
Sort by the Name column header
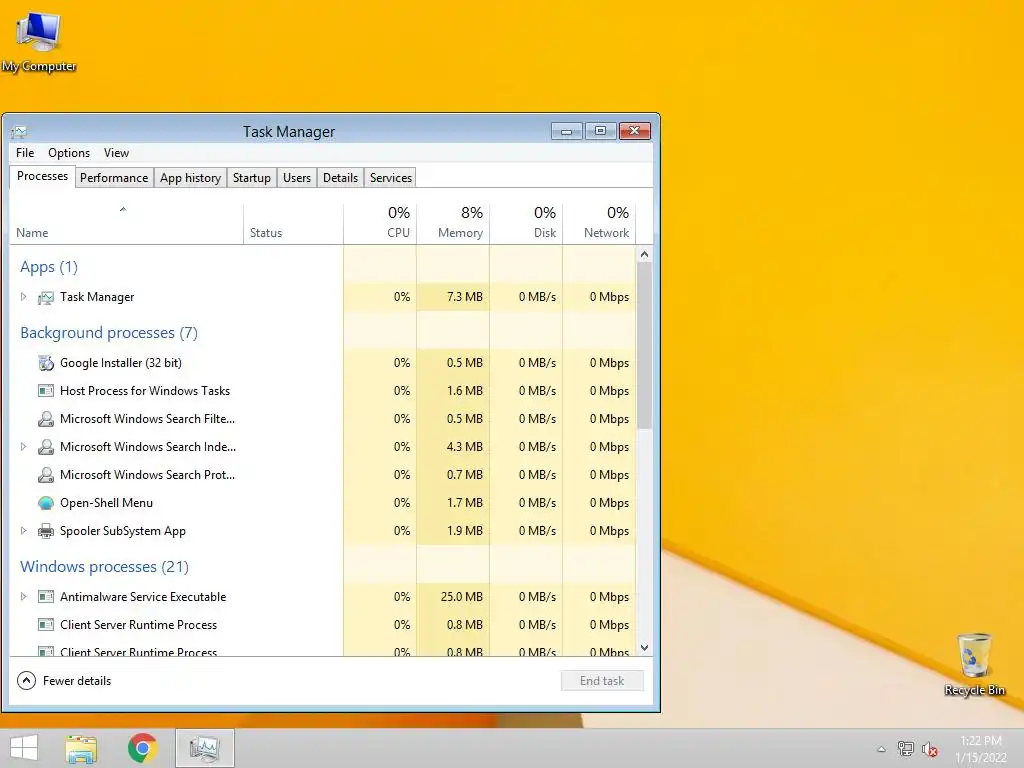click(x=126, y=224)
